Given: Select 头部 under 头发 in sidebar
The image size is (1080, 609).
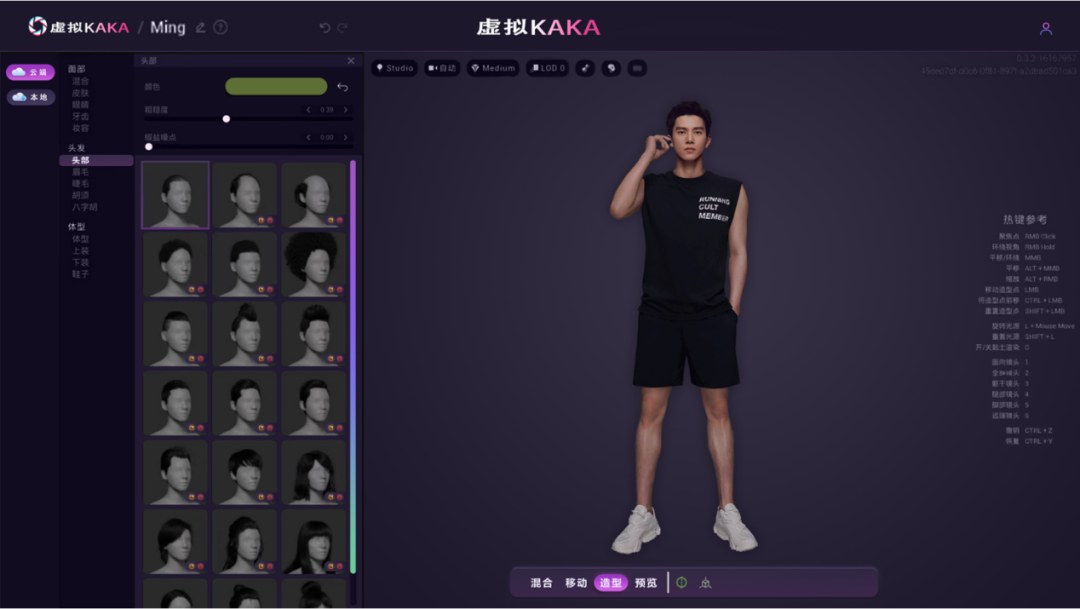Looking at the screenshot, I should click(96, 161).
